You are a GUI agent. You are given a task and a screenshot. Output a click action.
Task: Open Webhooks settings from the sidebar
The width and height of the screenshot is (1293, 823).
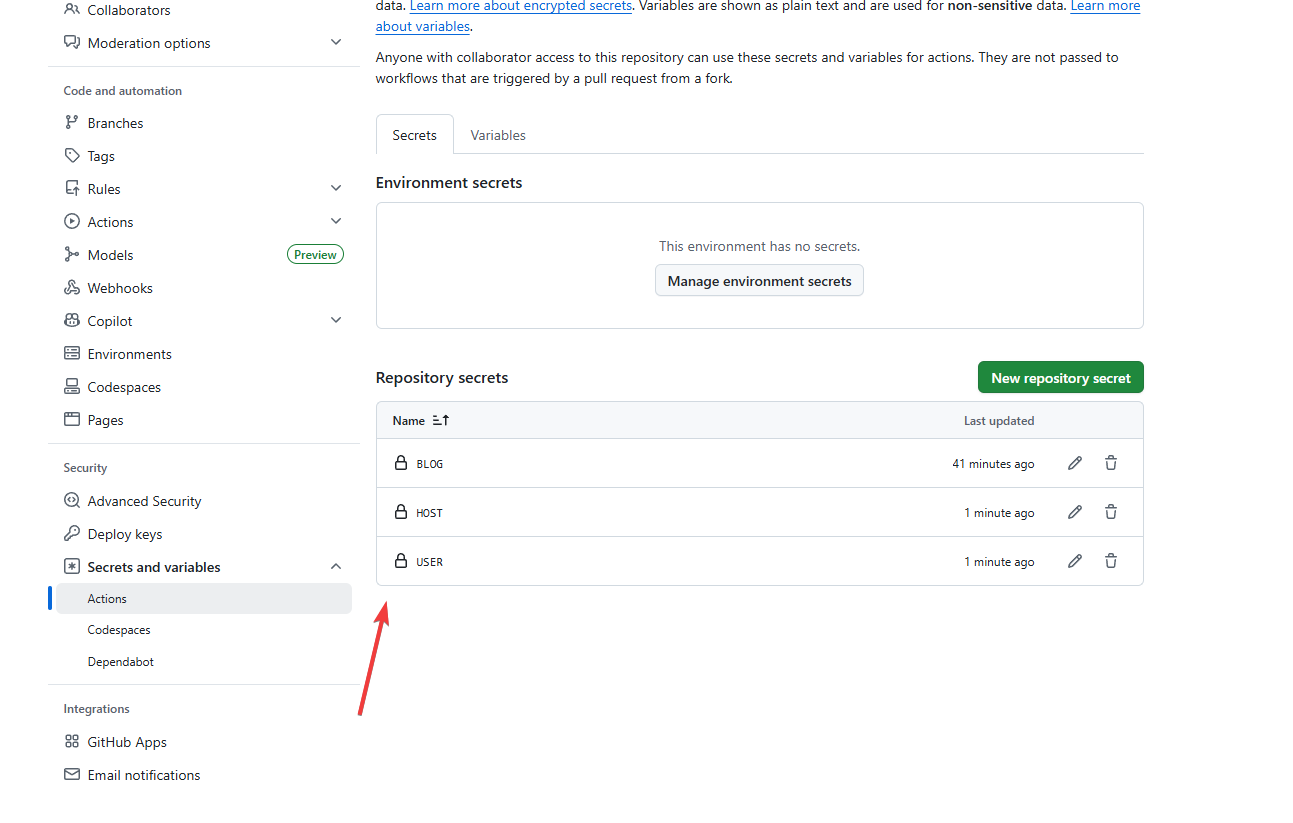(x=120, y=288)
